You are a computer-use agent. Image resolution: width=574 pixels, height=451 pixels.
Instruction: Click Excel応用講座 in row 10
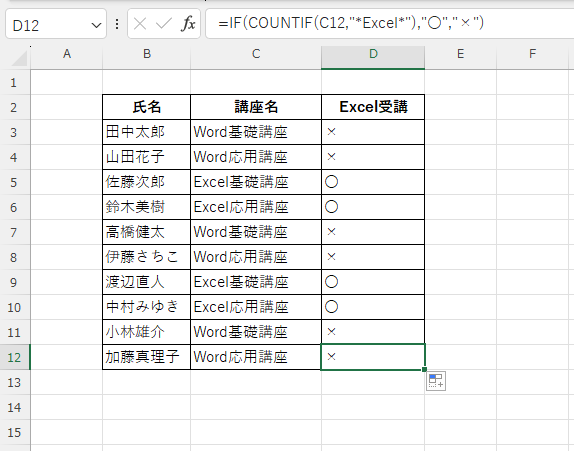point(256,307)
